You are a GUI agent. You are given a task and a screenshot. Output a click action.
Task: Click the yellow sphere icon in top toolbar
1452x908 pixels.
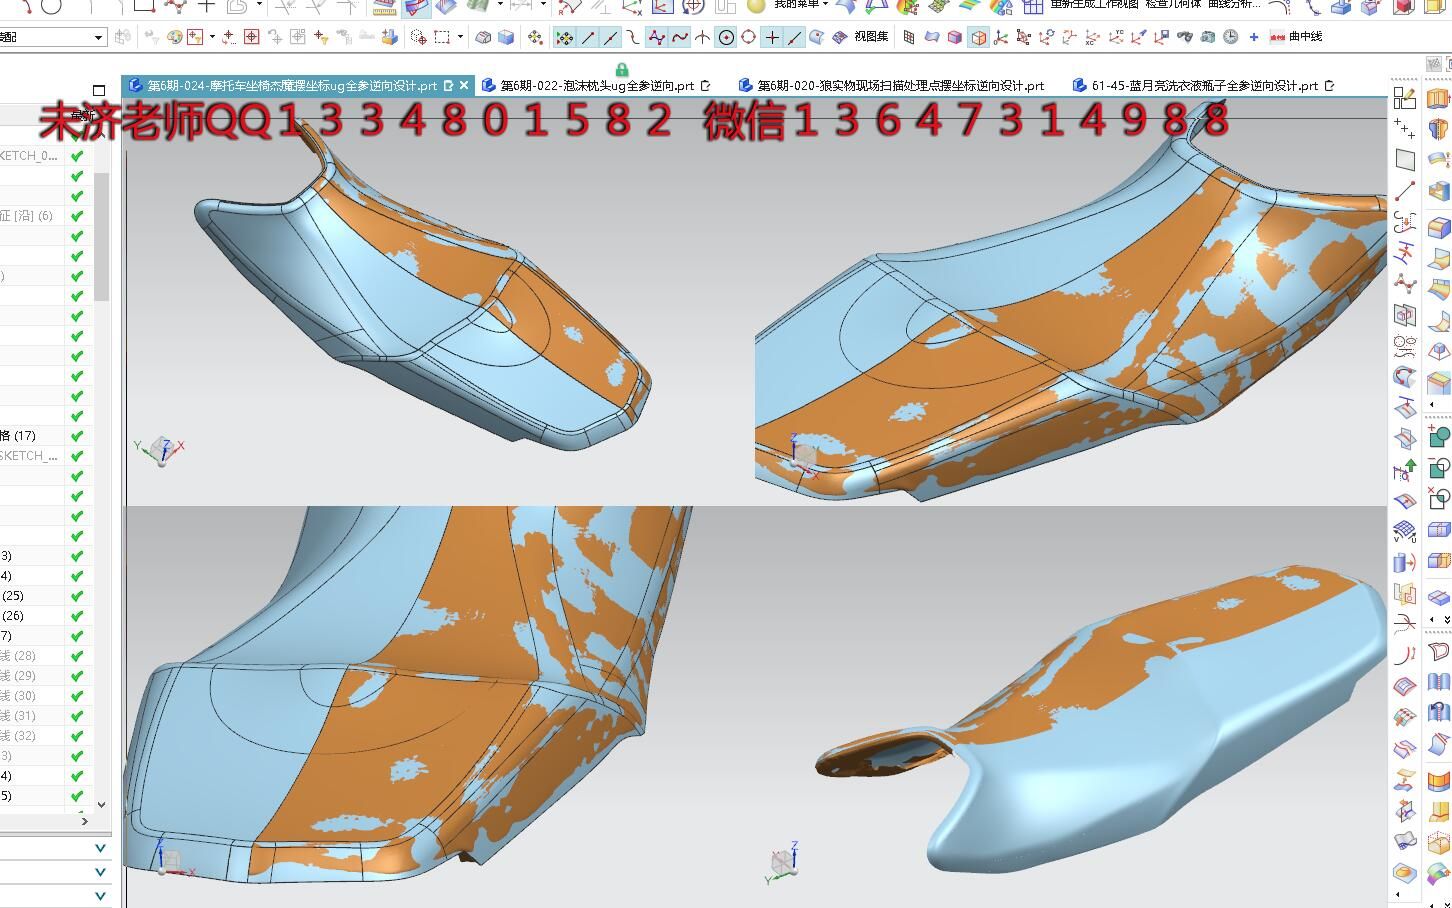[756, 6]
